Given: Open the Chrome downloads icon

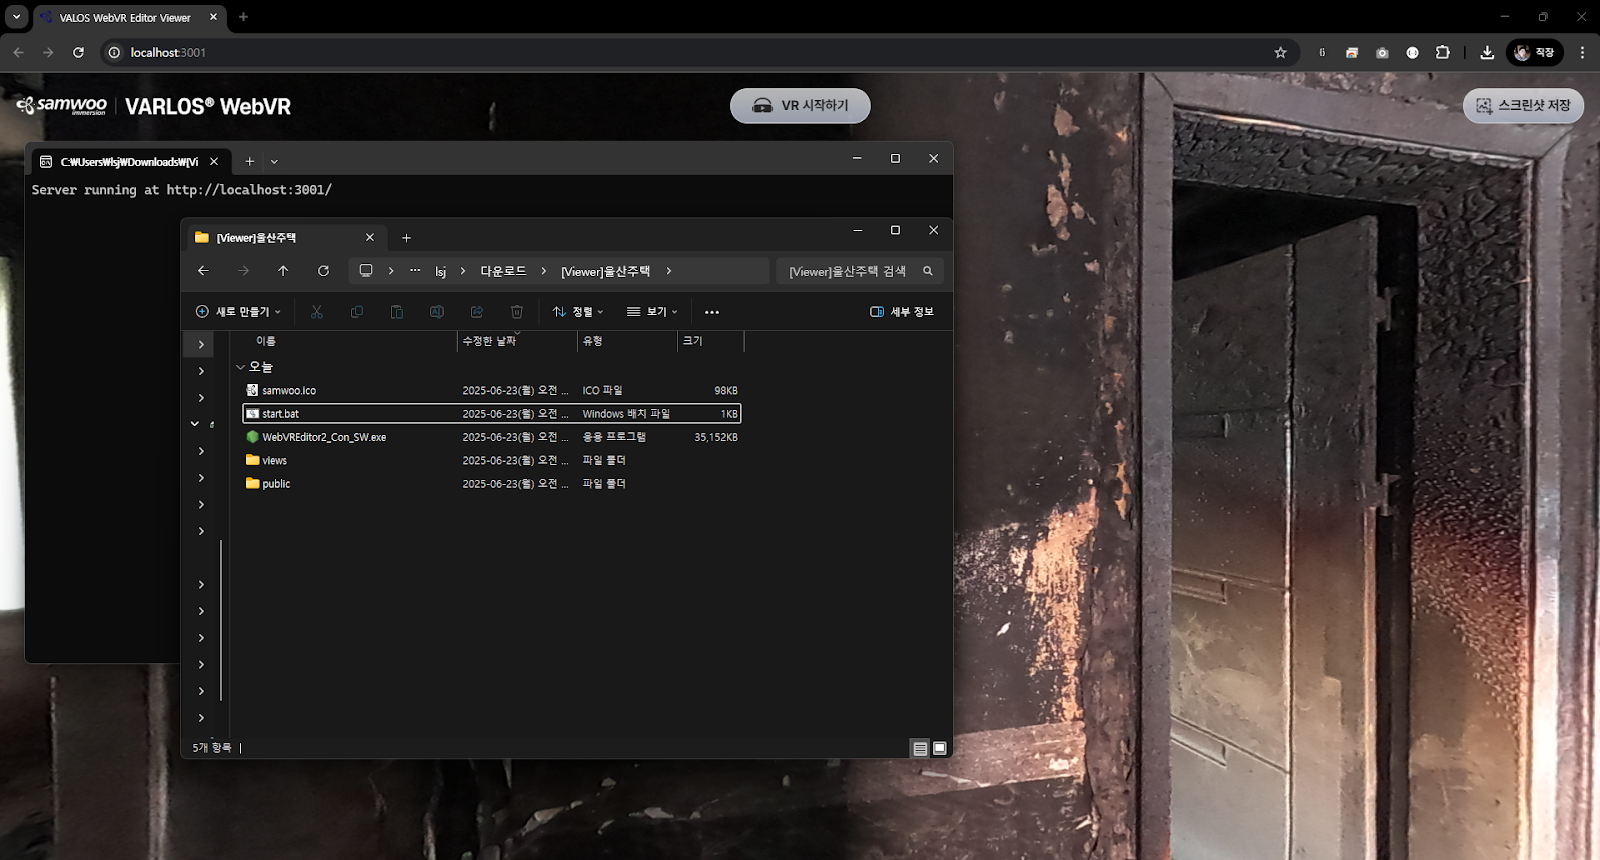Looking at the screenshot, I should tap(1487, 53).
